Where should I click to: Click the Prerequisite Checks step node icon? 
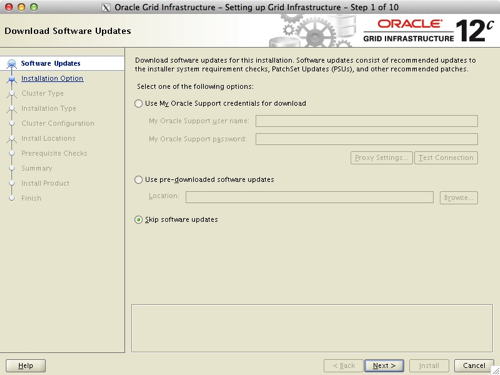click(12, 153)
